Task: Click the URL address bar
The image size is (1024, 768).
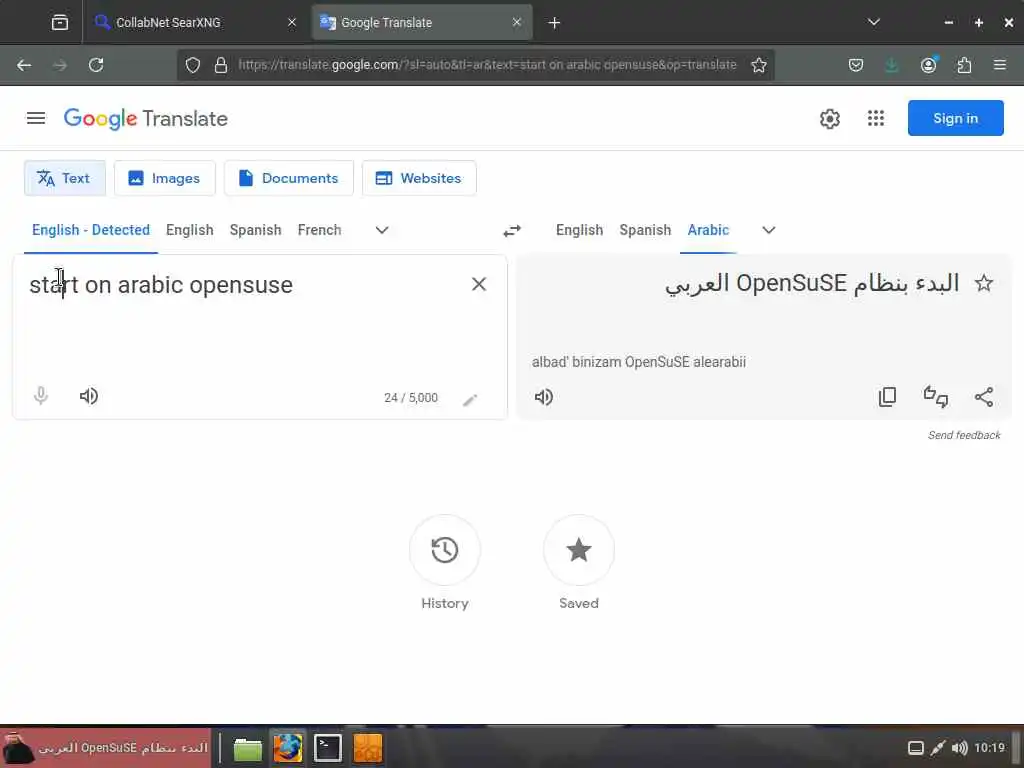Action: click(487, 65)
